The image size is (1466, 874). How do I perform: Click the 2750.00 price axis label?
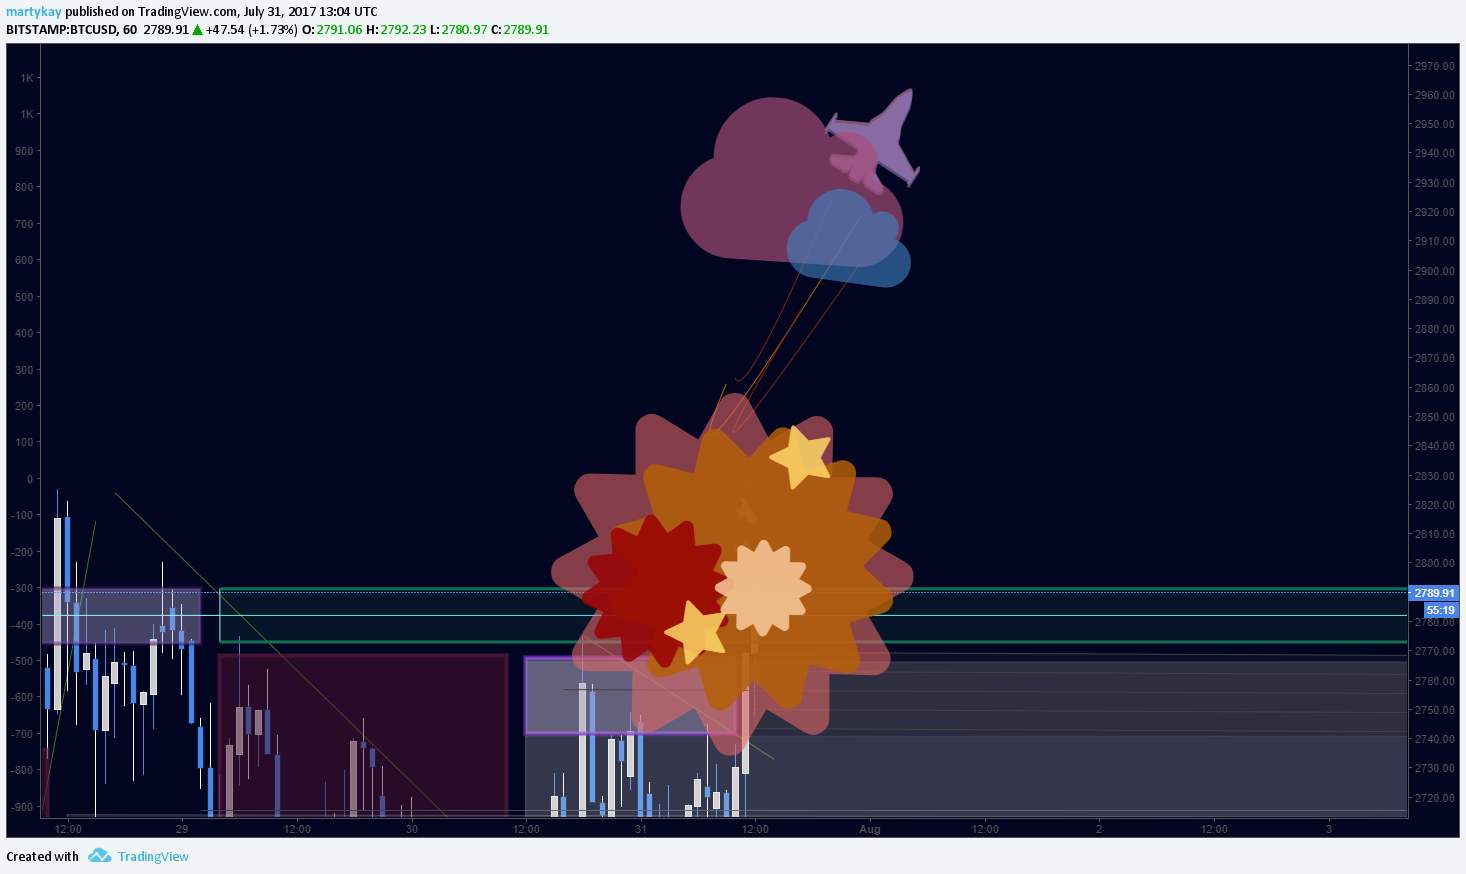[1434, 710]
